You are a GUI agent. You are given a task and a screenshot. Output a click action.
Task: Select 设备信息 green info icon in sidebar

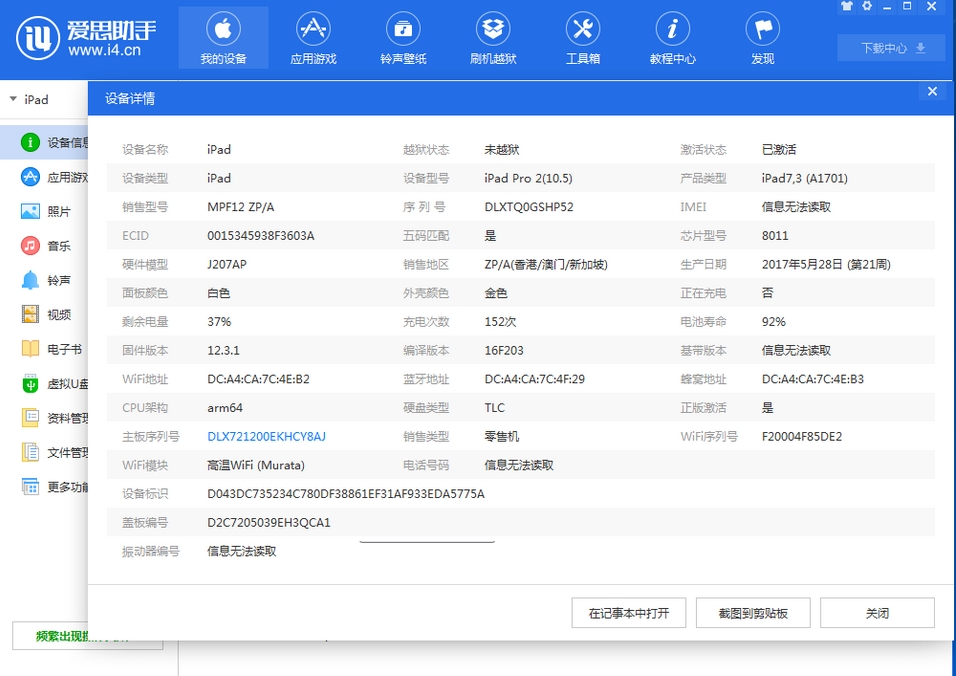(30, 143)
